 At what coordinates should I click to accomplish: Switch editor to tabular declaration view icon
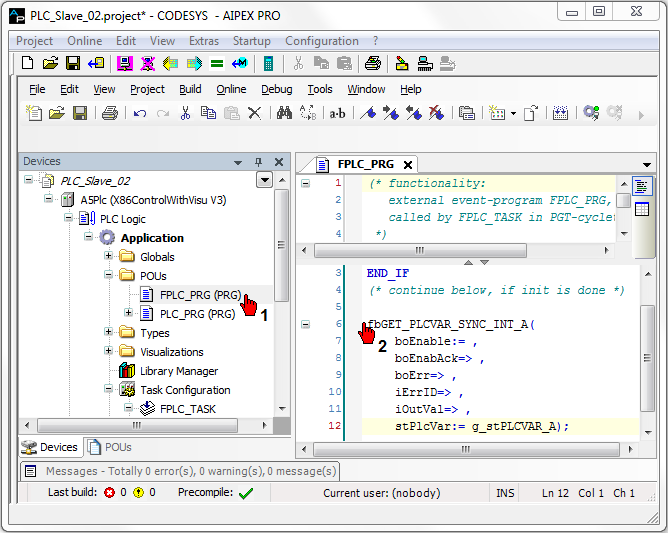point(642,209)
